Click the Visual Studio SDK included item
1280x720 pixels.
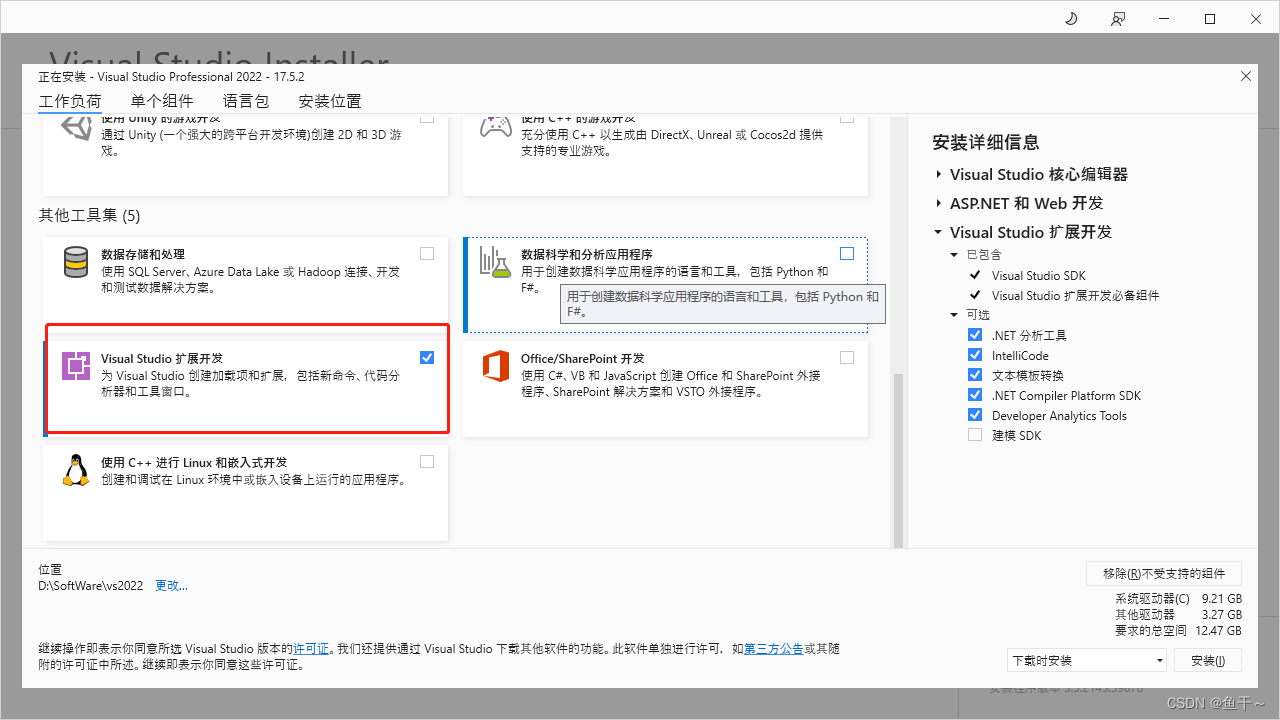click(1038, 275)
